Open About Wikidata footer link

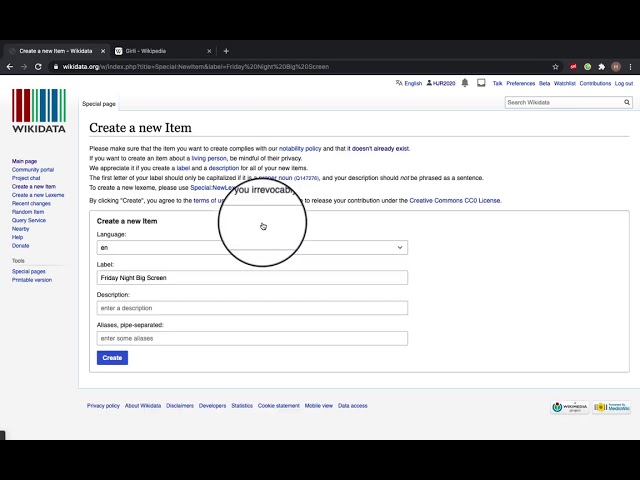[143, 406]
